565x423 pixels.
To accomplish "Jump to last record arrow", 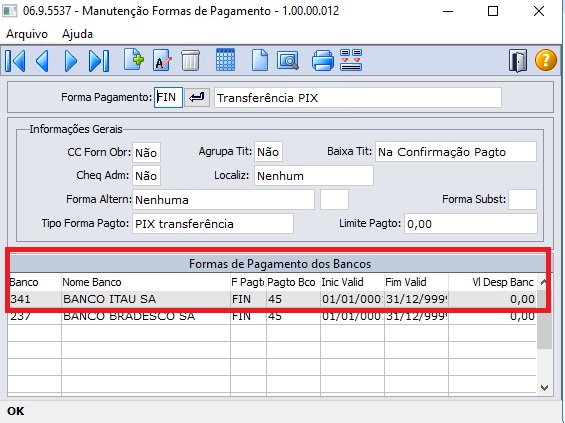I will point(99,61).
